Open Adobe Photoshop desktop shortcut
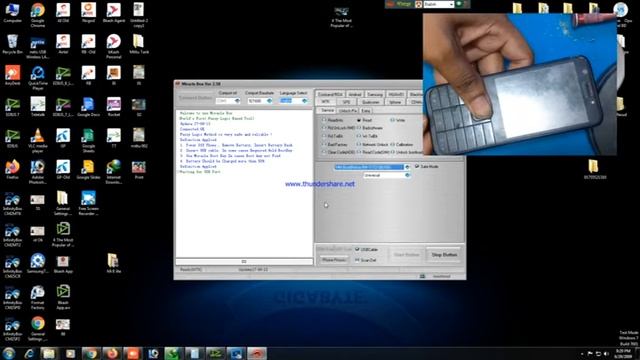 click(x=38, y=172)
